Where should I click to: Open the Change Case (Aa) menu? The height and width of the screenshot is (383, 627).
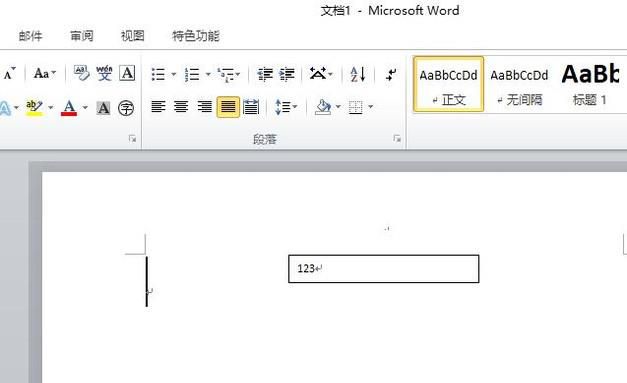(45, 74)
